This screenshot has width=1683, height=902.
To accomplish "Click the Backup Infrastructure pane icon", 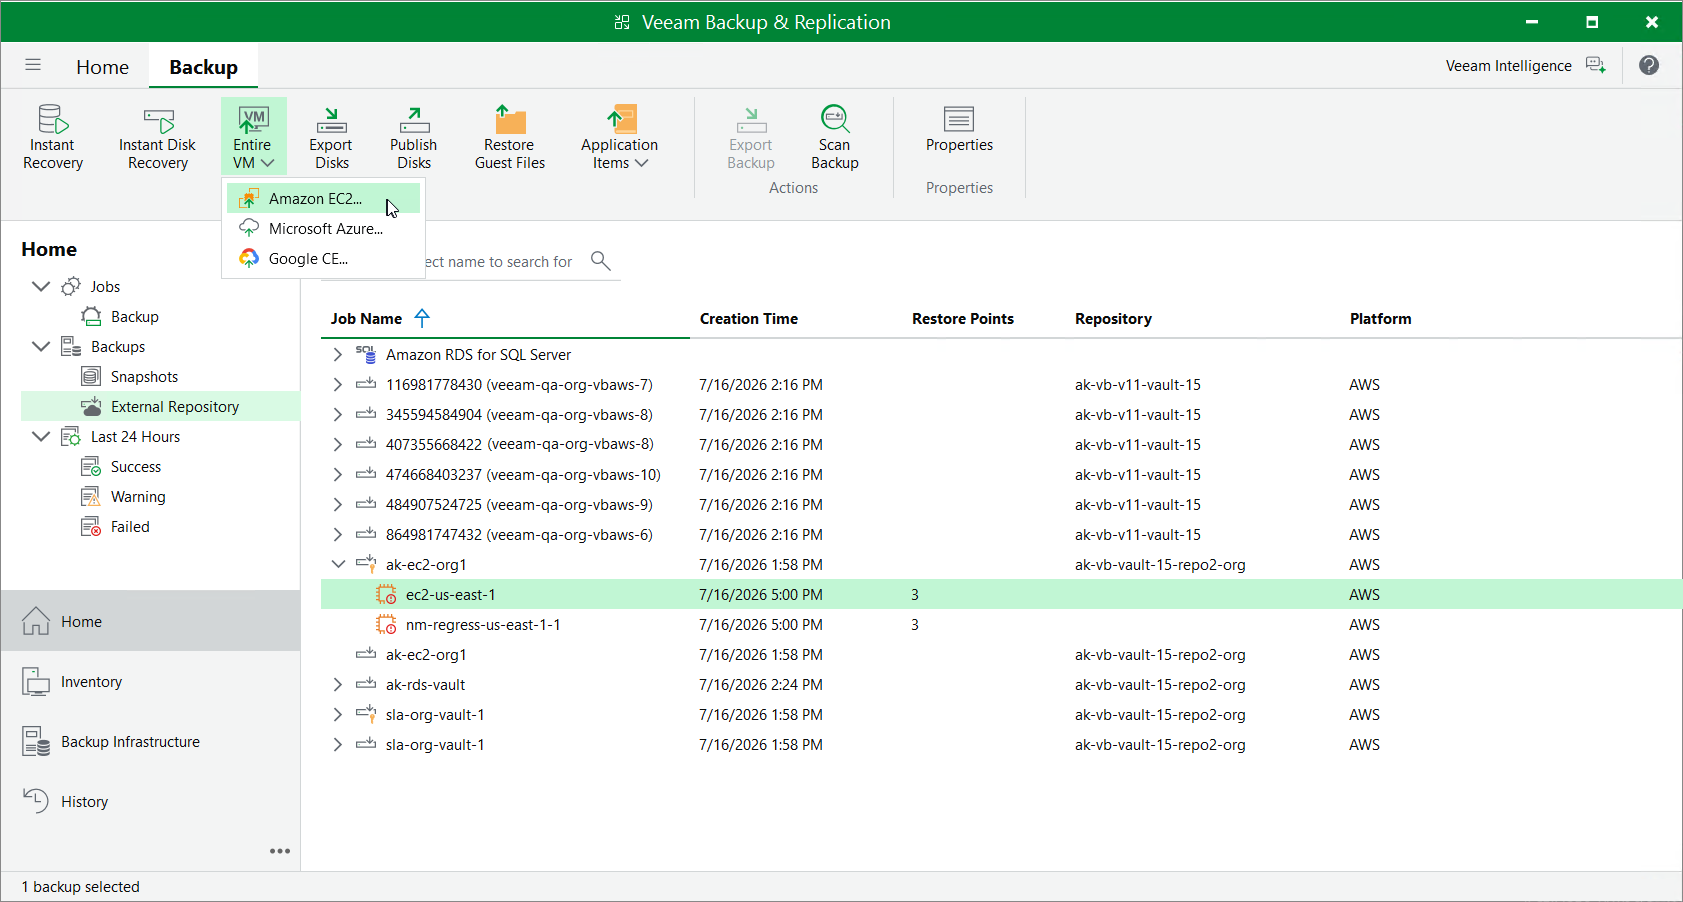I will click(x=36, y=742).
